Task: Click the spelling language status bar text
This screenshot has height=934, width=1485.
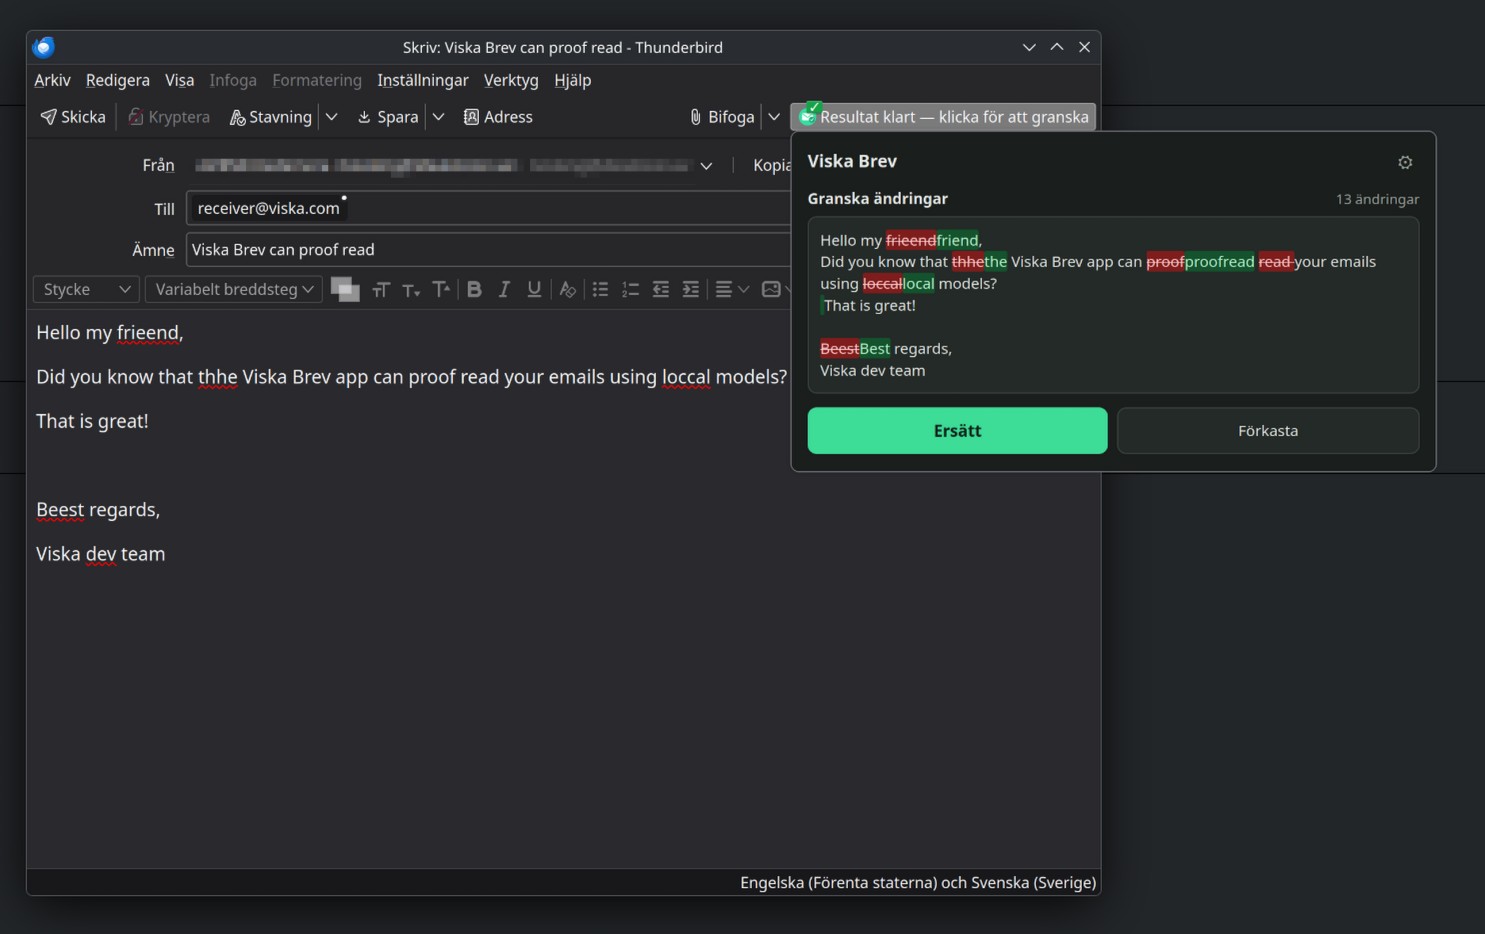Action: point(918,883)
